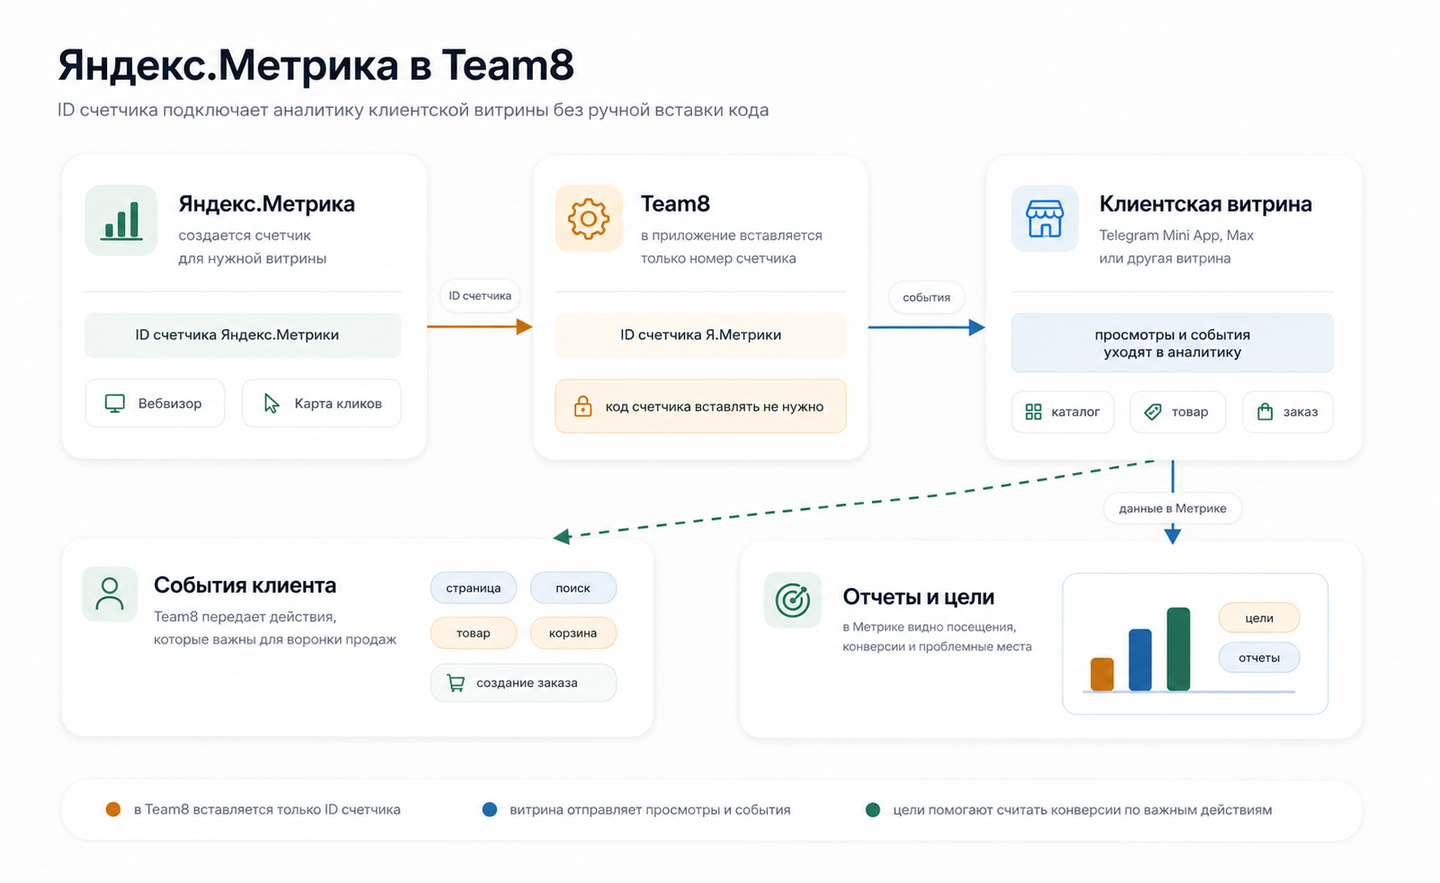This screenshot has width=1440, height=883.
Task: Click the ID счетчика Яндекс.Метрики field
Action: pyautogui.click(x=243, y=335)
